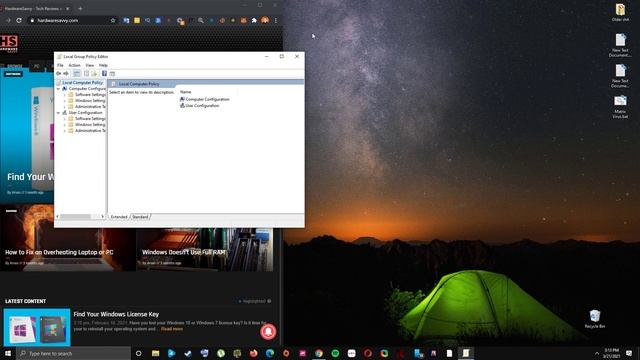Select Computer Configuration in the tree
640x360 pixels.
pos(87,89)
